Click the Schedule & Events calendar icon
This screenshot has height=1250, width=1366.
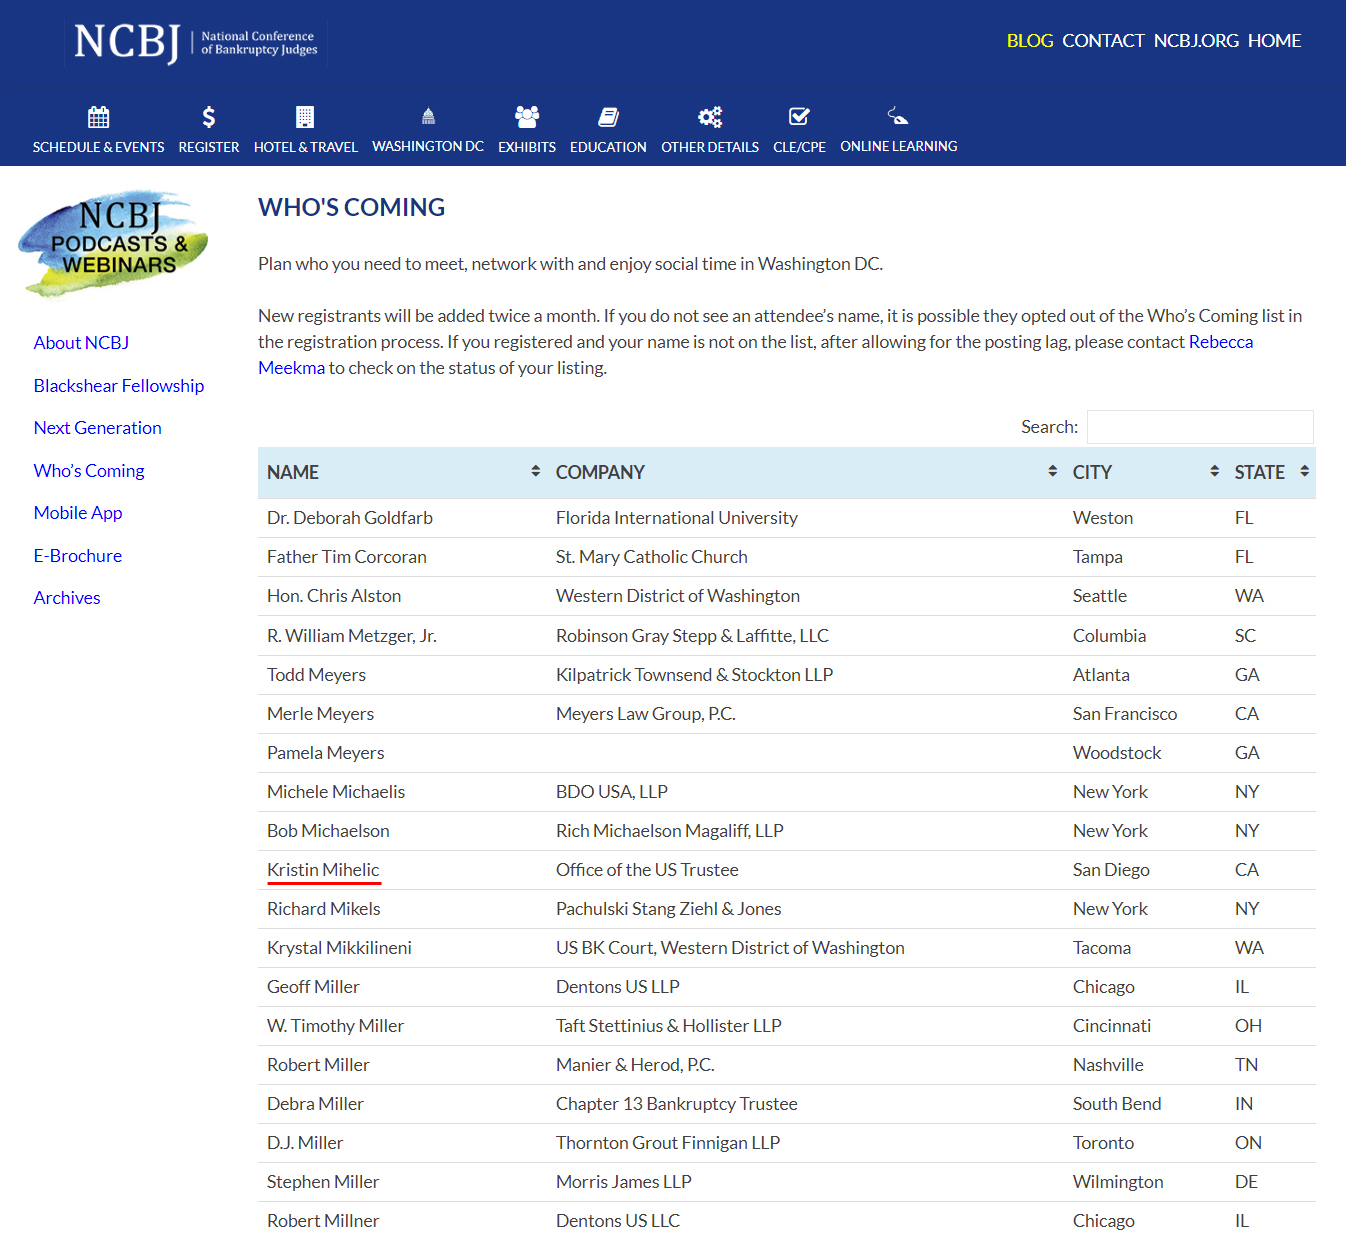(98, 117)
